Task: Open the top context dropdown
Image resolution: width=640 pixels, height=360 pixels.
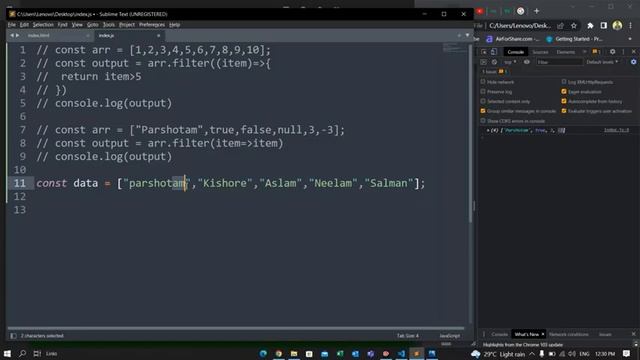Action: [510, 62]
